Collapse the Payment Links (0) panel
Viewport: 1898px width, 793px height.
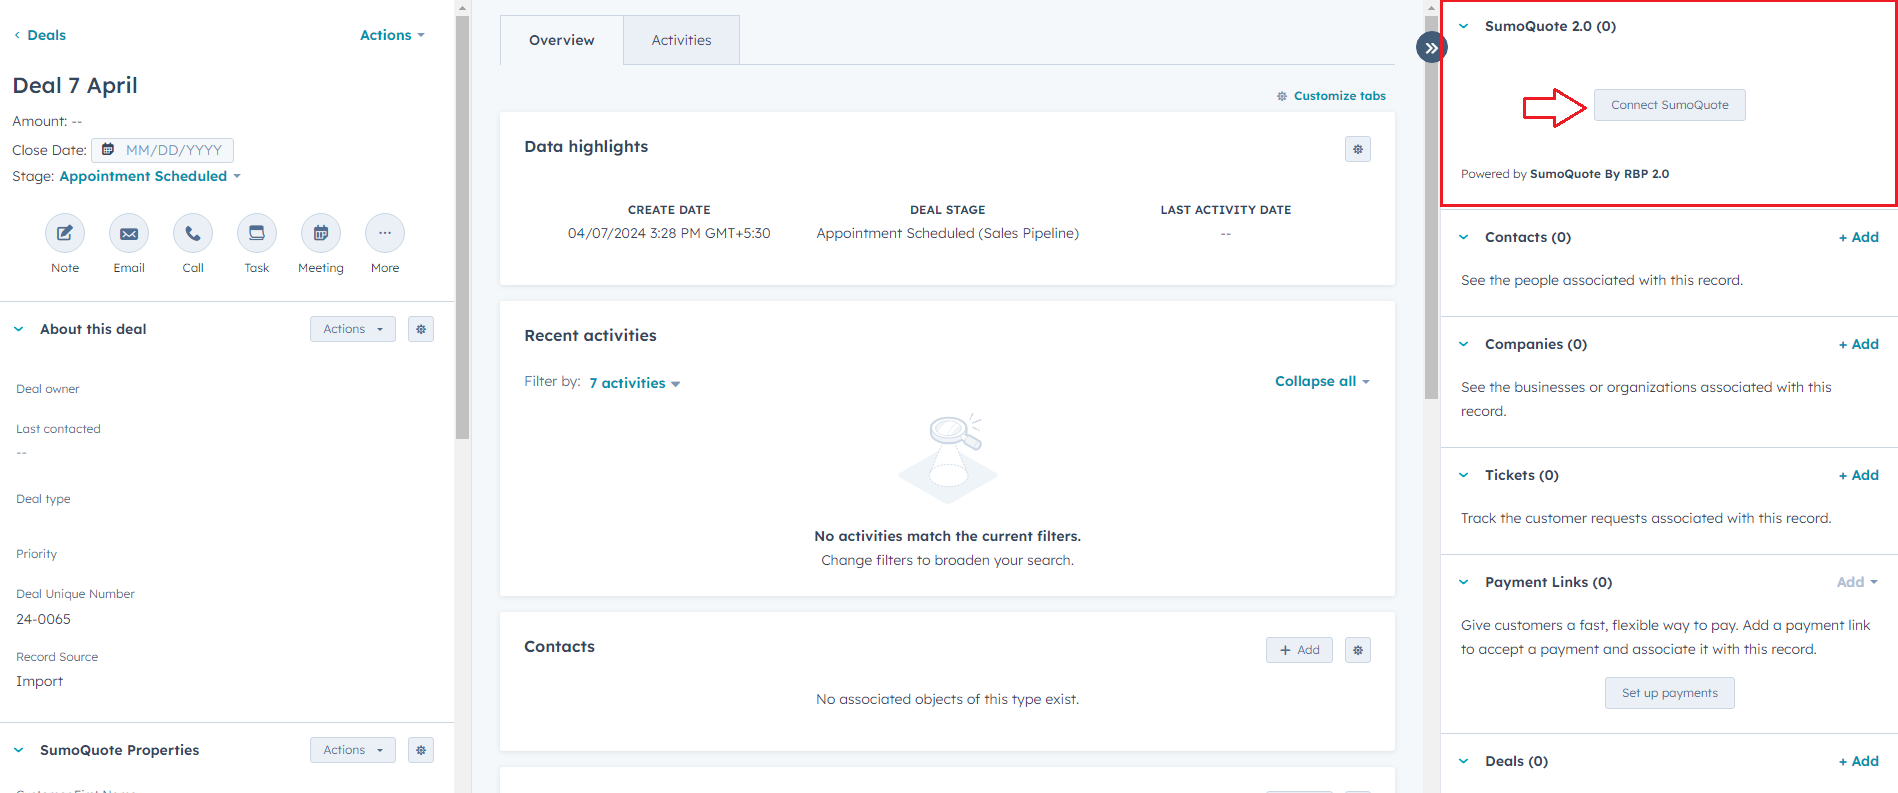[x=1464, y=582]
